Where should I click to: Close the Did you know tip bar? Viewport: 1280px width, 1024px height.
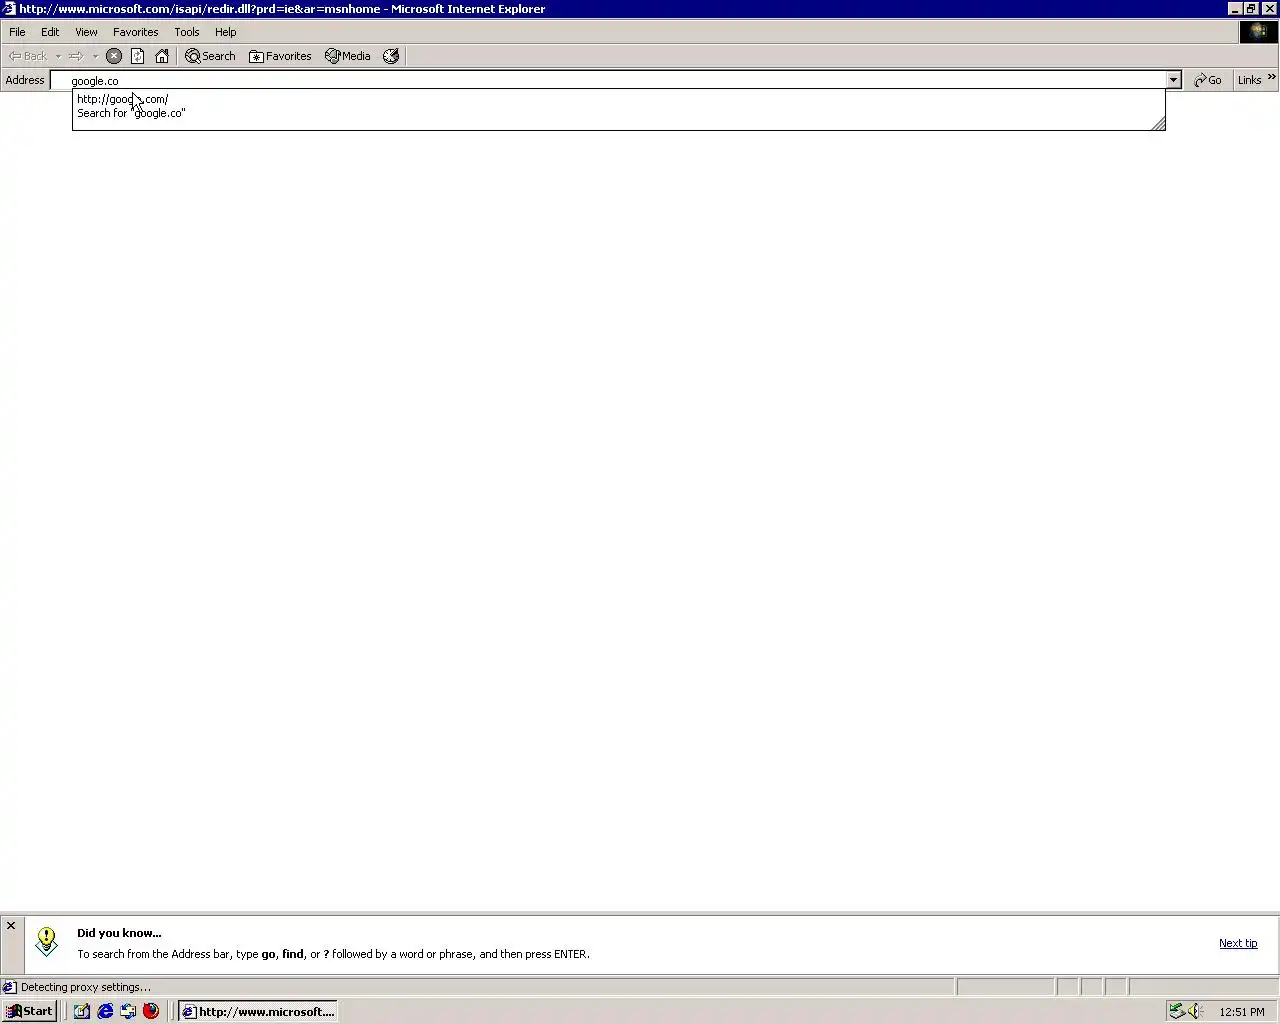click(x=11, y=926)
